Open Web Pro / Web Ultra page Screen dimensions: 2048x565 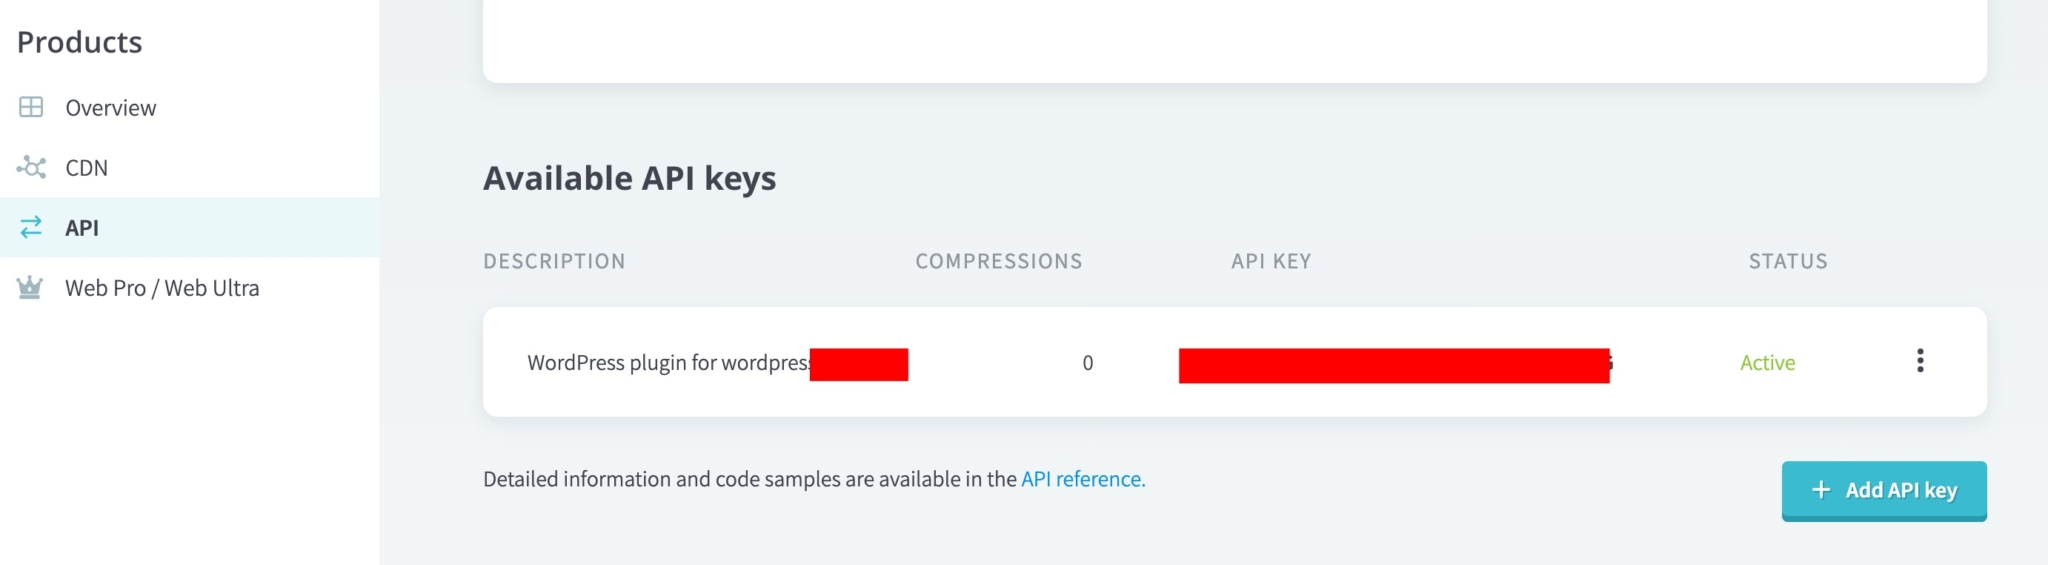(162, 288)
